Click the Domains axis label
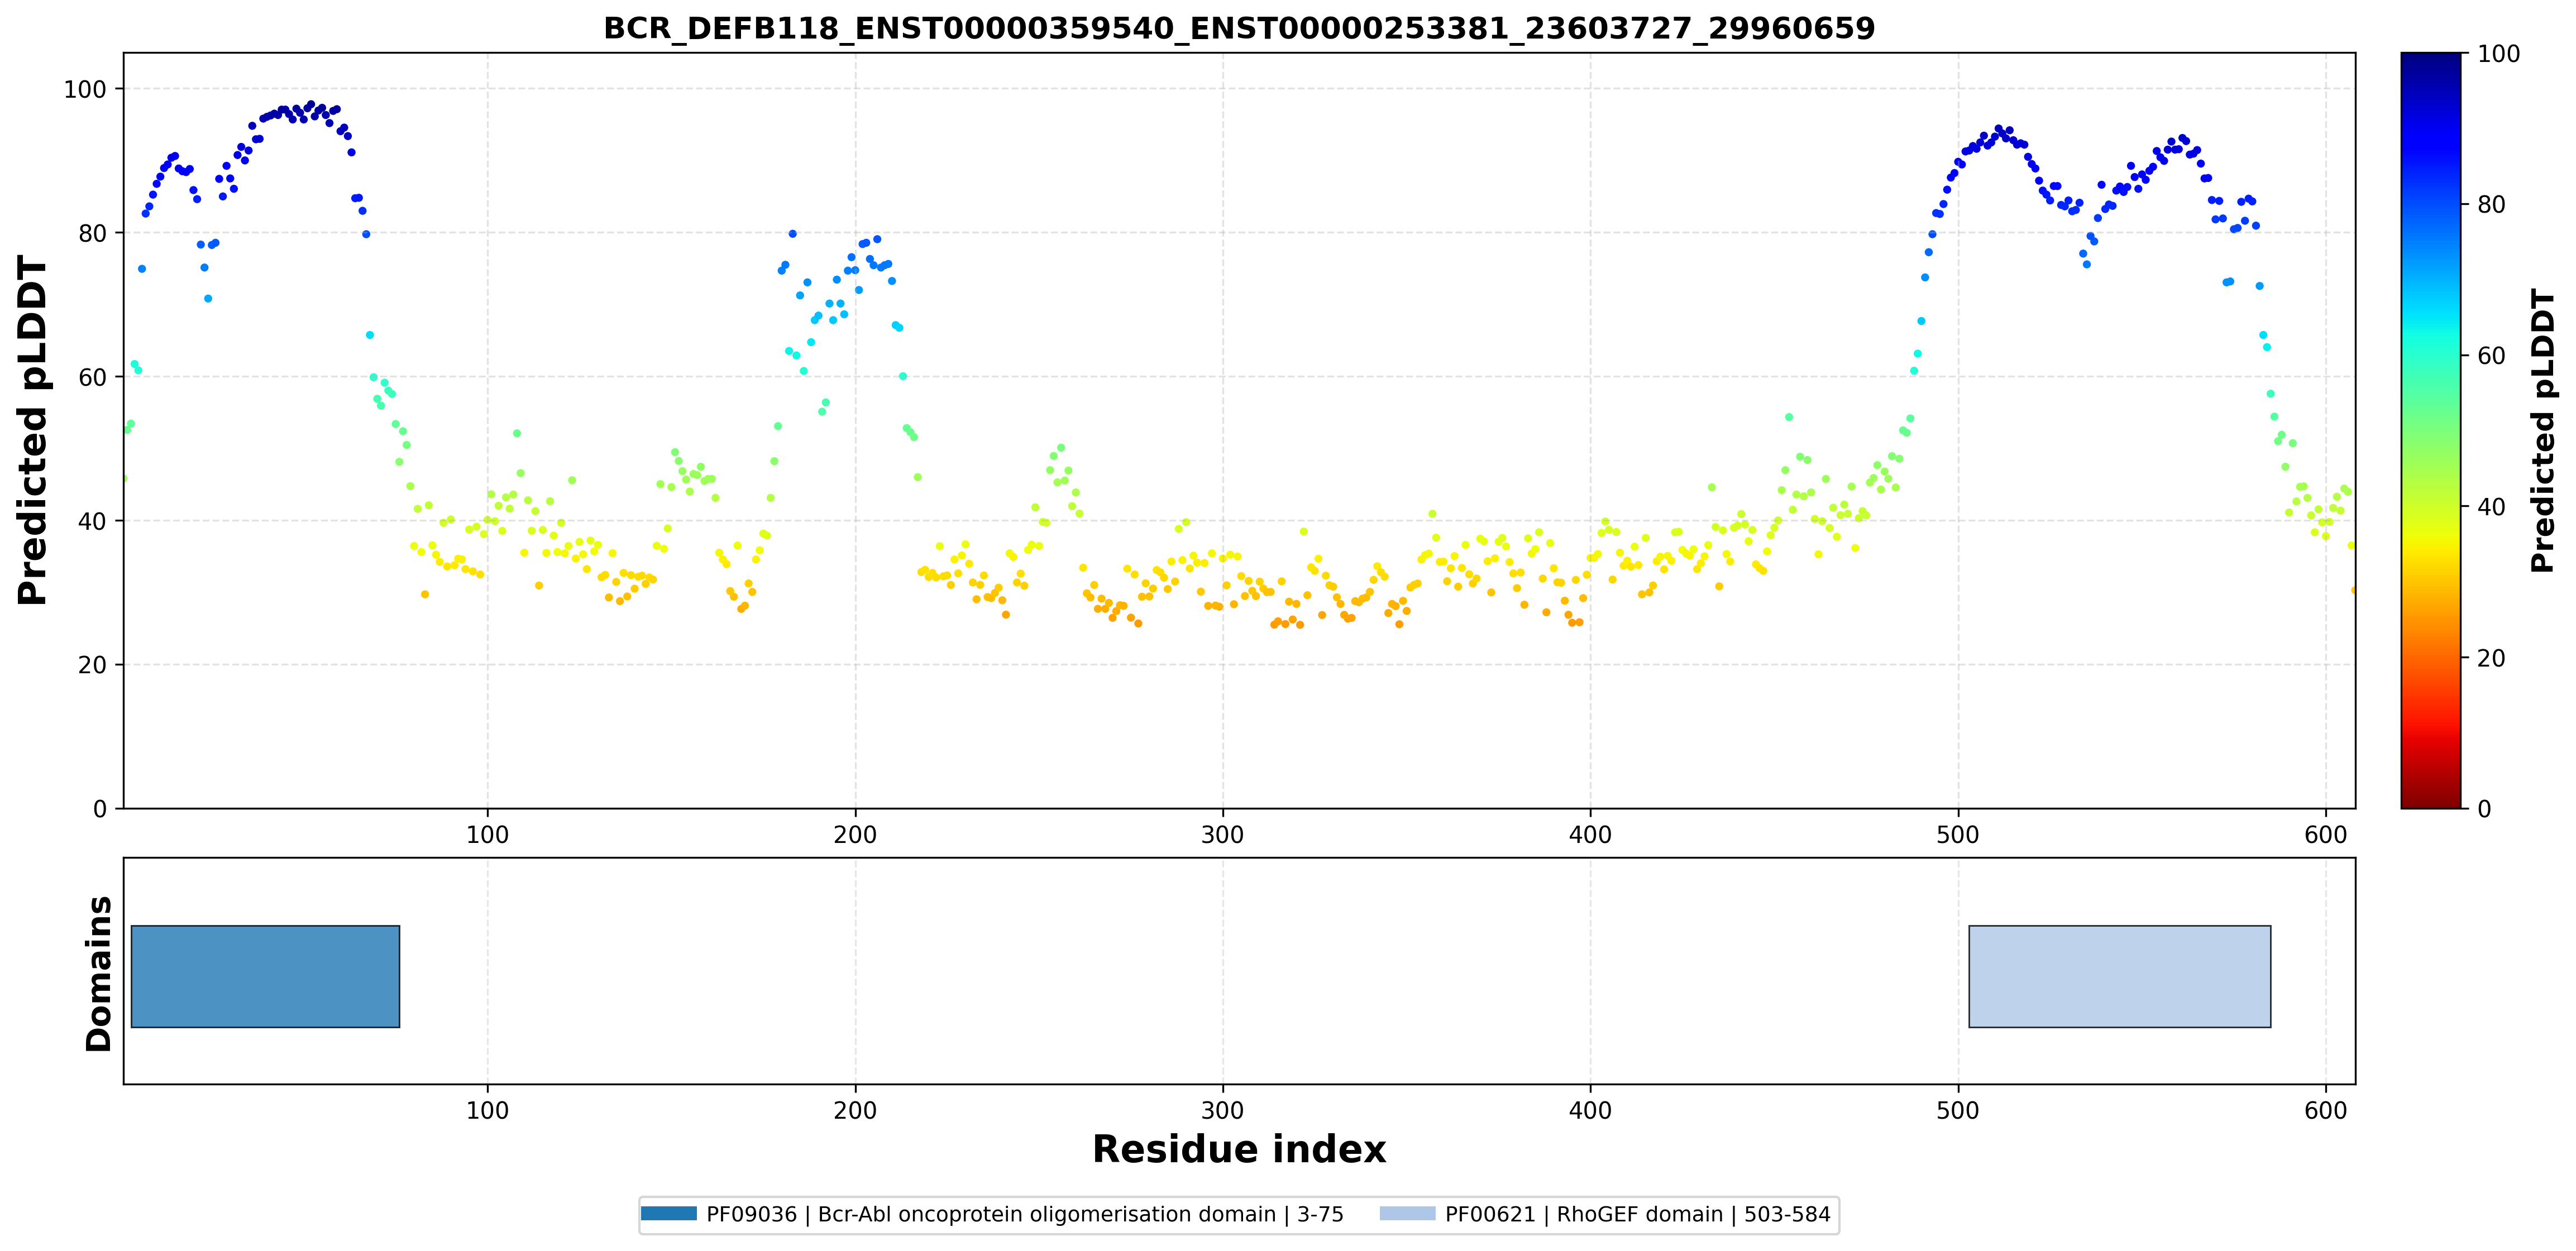The width and height of the screenshot is (2576, 1251). point(99,973)
